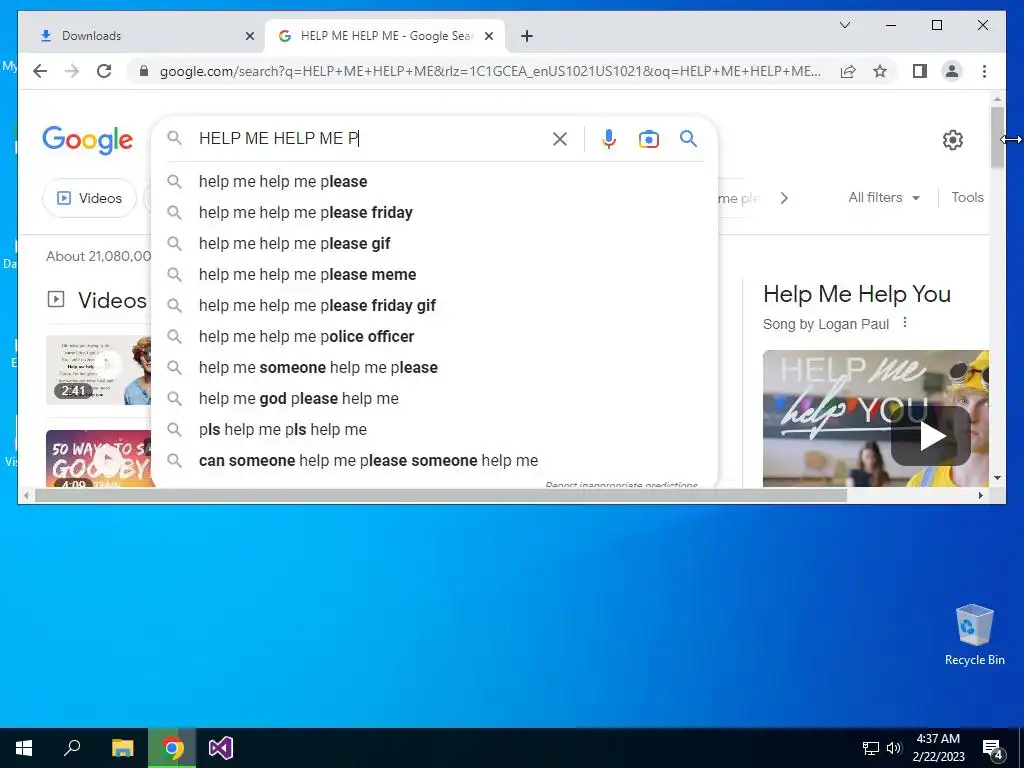The image size is (1024, 768).
Task: Click the Chrome address bar URL
Action: click(x=490, y=71)
